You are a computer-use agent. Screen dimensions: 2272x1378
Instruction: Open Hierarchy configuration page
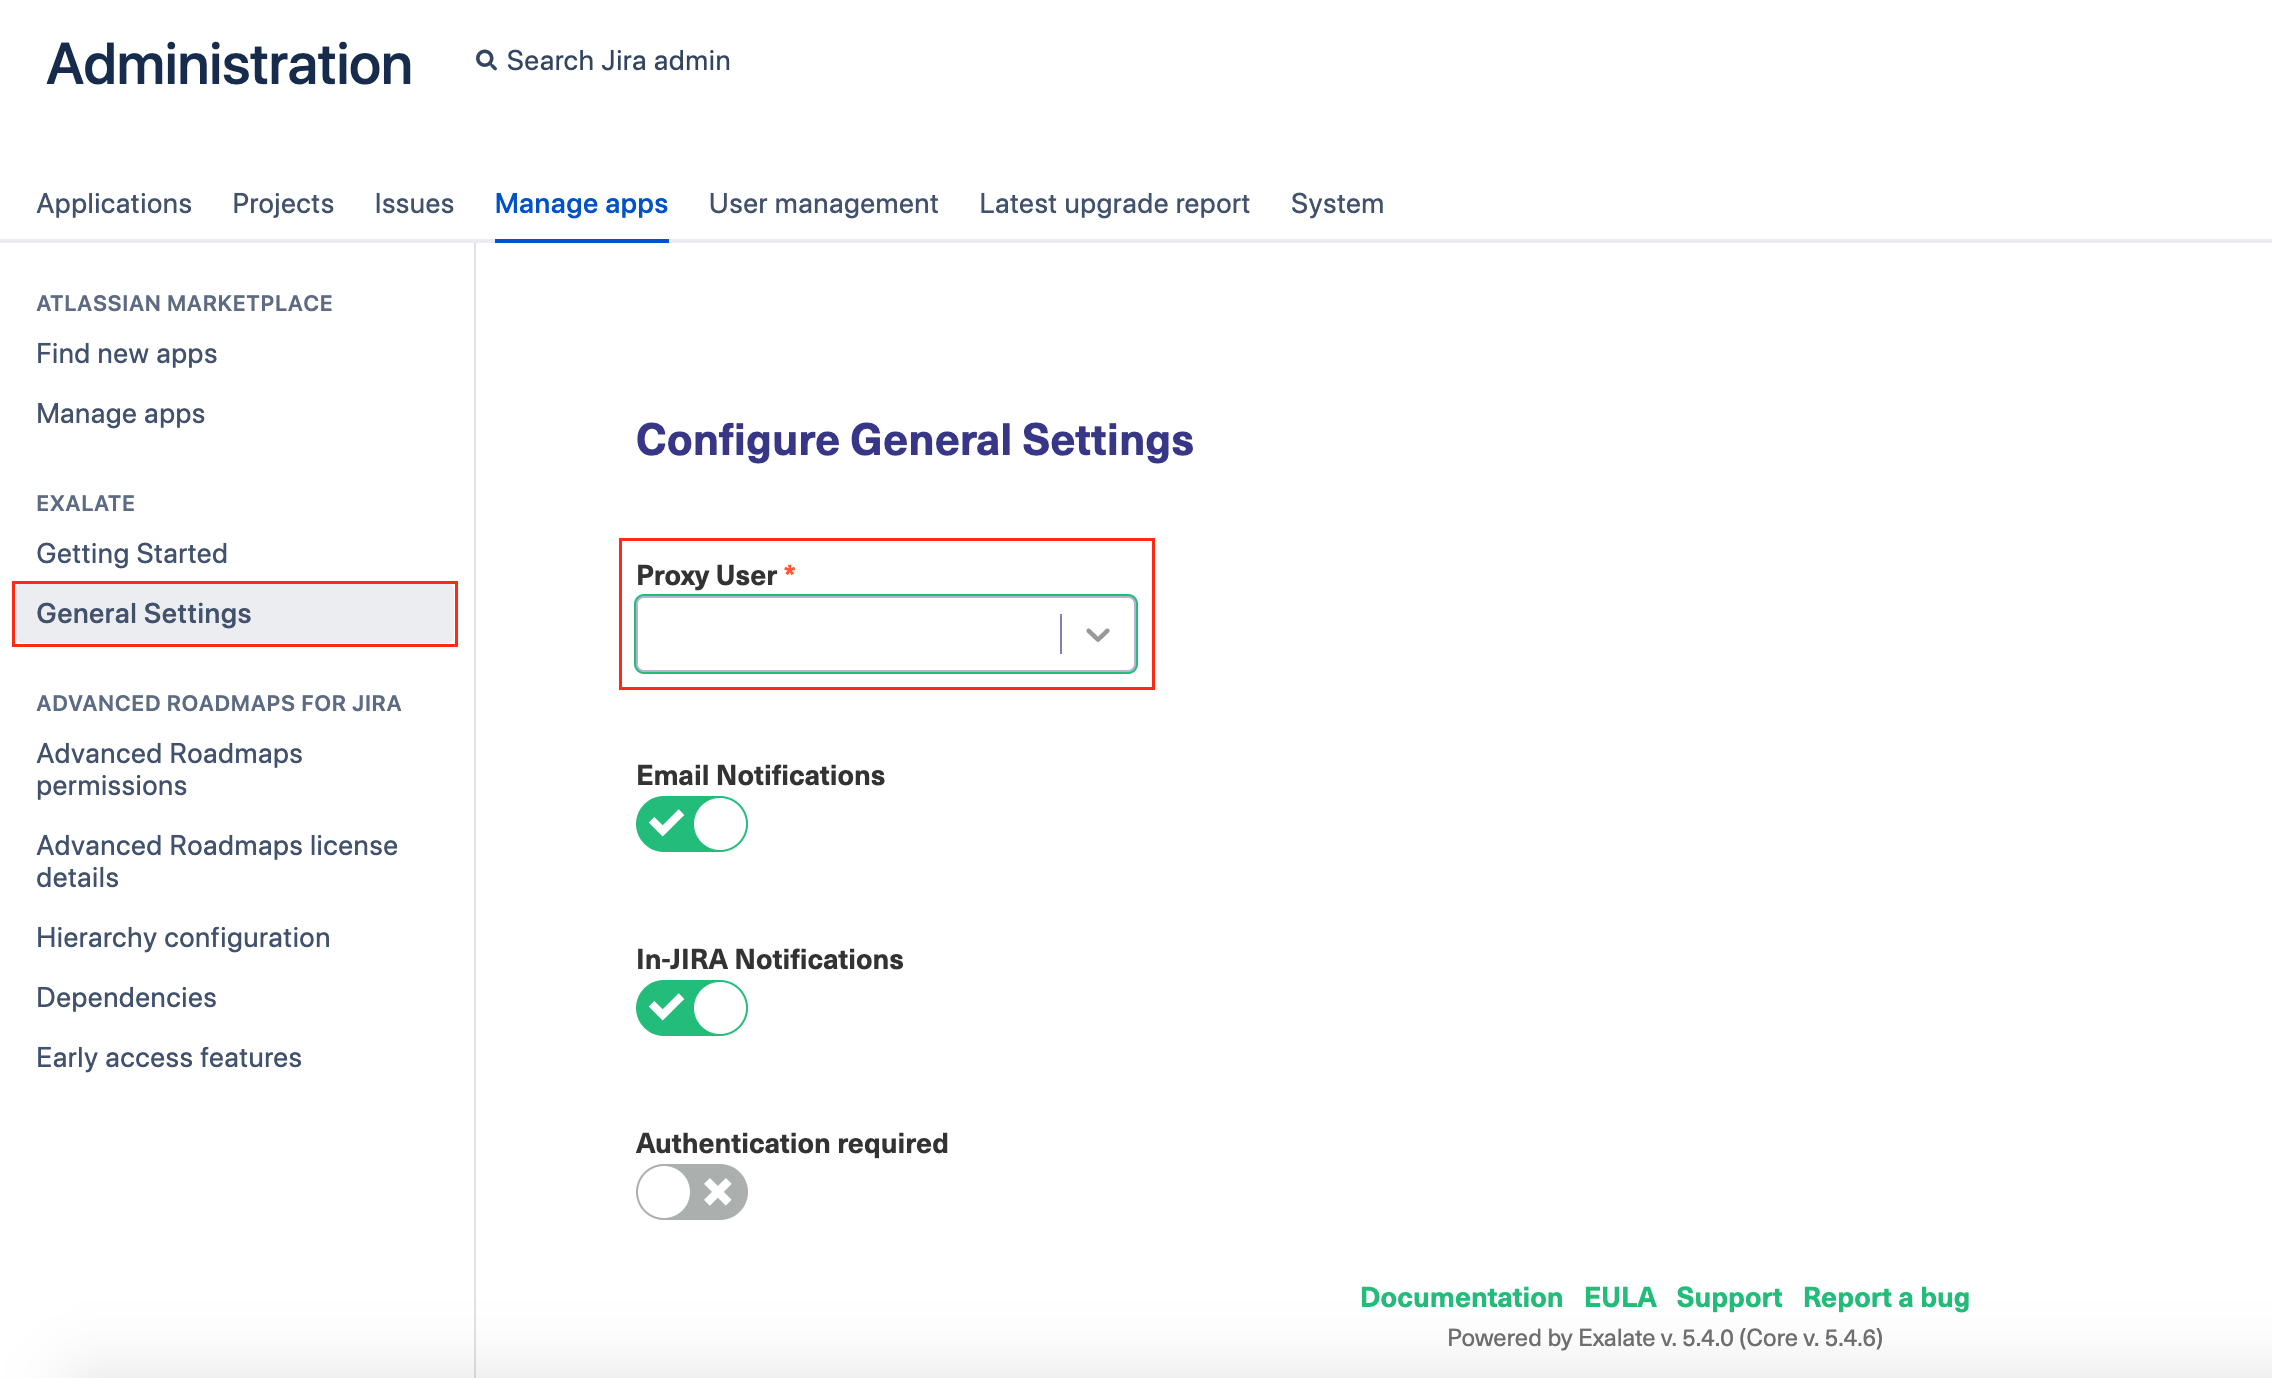pyautogui.click(x=183, y=938)
